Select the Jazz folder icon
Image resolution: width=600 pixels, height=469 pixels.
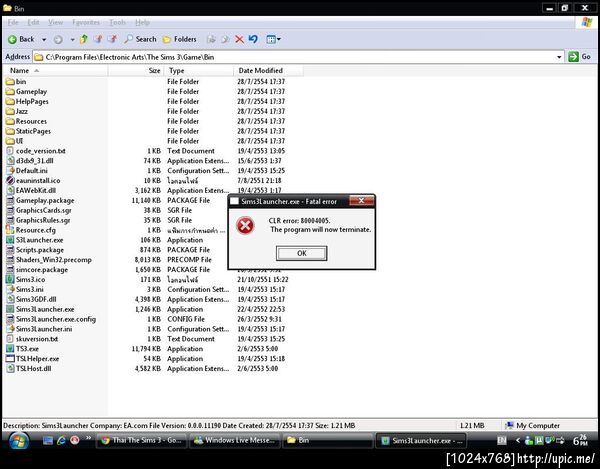(10, 111)
